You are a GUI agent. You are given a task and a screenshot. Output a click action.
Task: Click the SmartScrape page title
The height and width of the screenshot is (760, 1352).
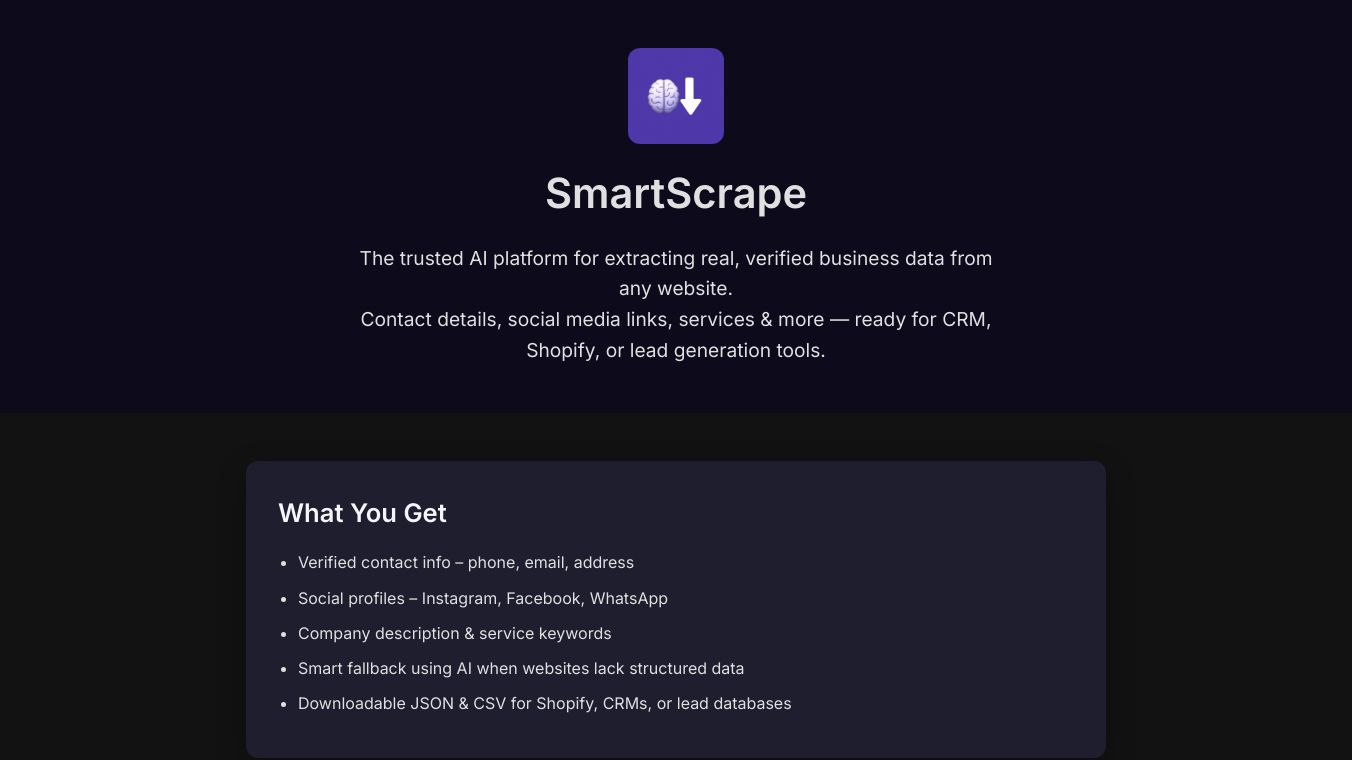click(676, 193)
